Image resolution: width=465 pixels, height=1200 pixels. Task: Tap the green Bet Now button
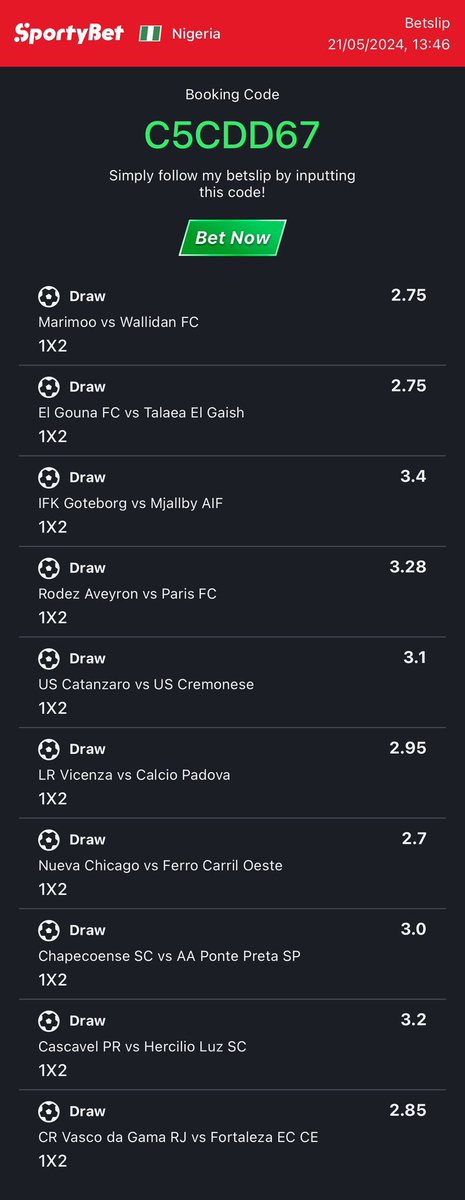[233, 238]
